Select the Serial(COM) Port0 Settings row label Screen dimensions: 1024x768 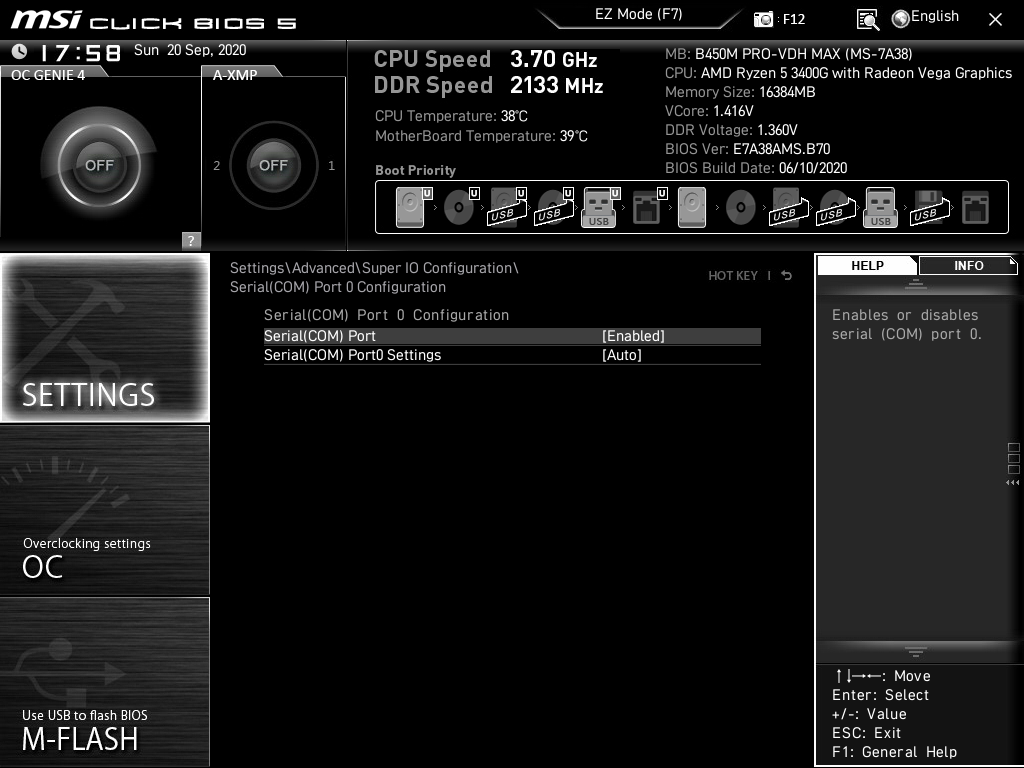(353, 355)
